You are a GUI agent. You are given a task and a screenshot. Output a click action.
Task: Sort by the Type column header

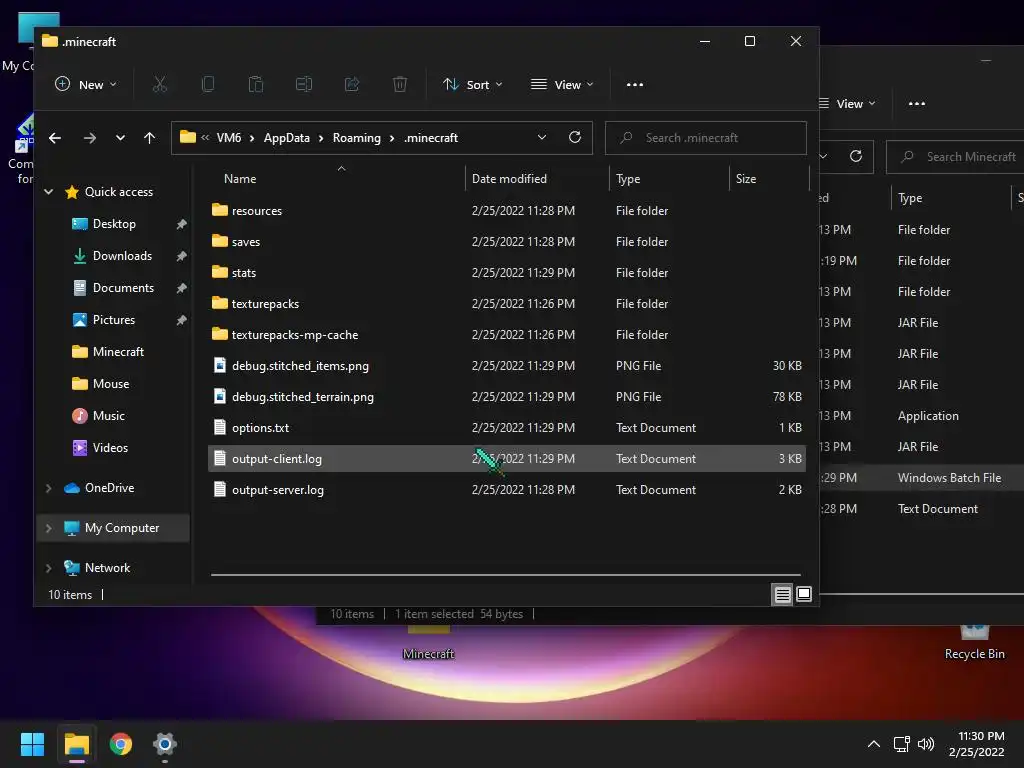pos(628,179)
